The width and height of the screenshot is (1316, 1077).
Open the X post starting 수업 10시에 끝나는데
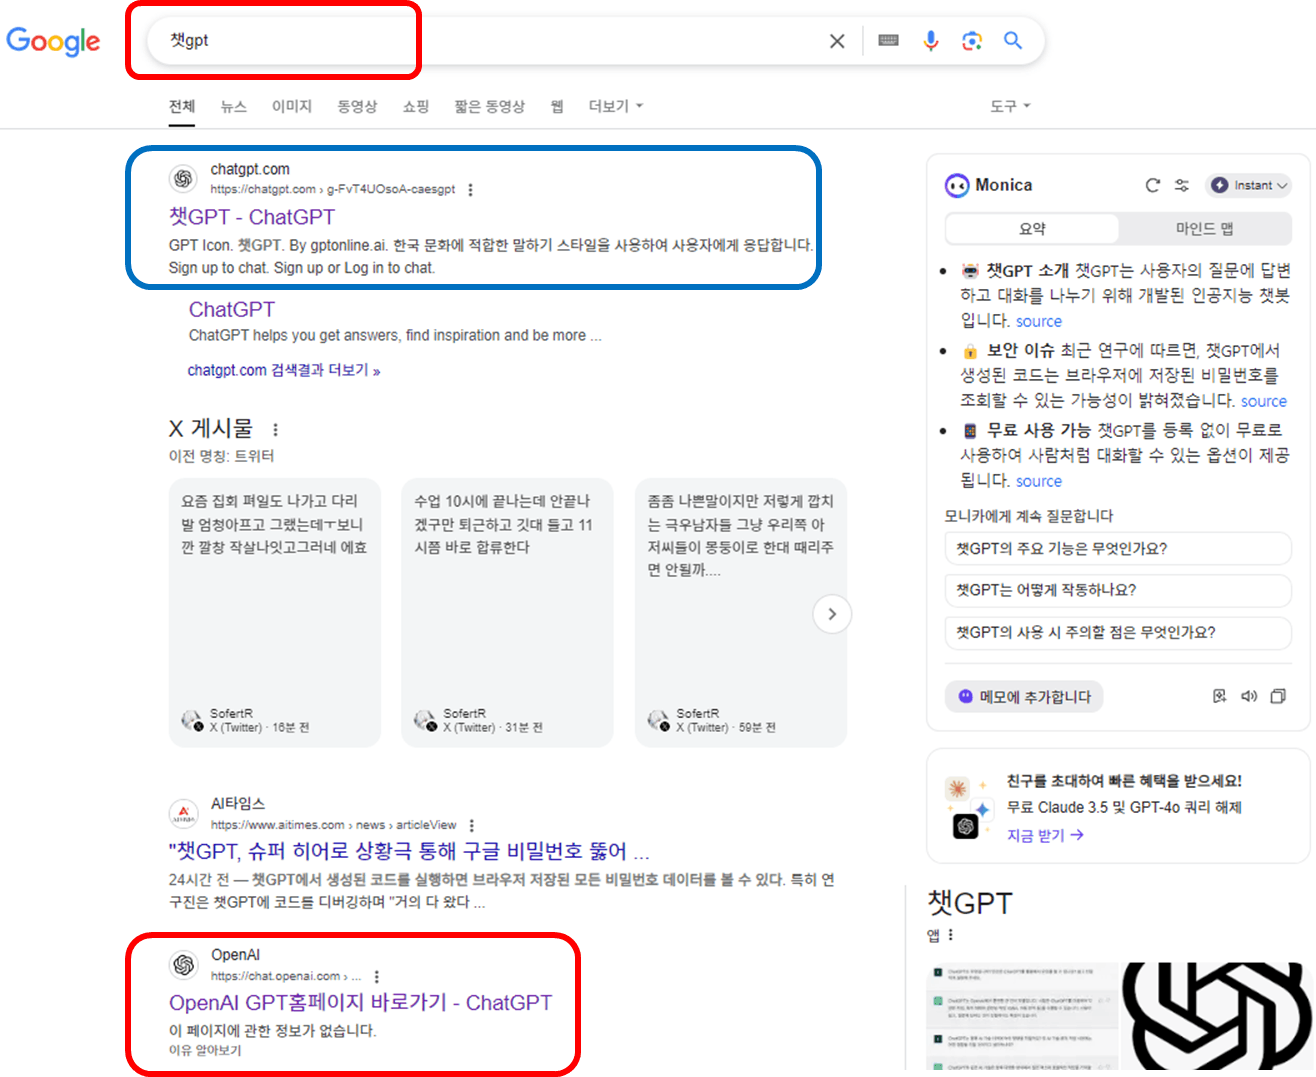point(507,612)
